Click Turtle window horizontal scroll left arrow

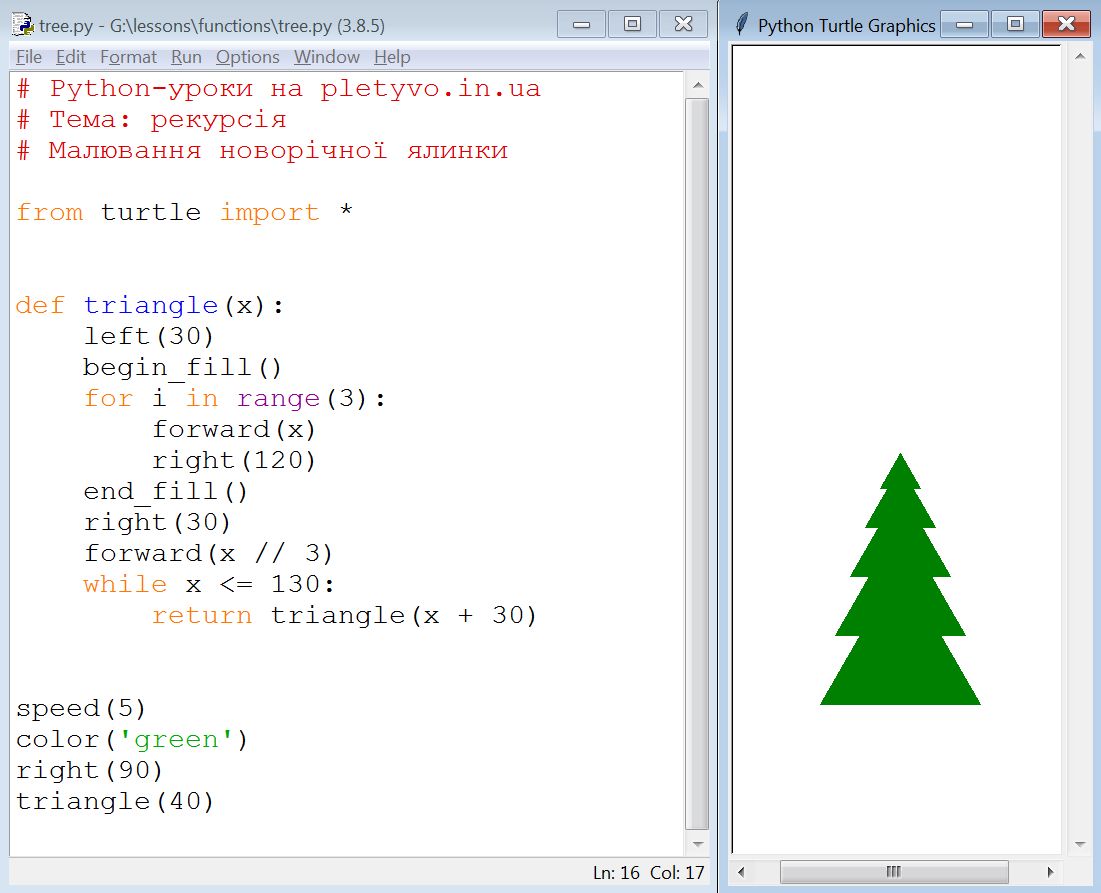(741, 872)
